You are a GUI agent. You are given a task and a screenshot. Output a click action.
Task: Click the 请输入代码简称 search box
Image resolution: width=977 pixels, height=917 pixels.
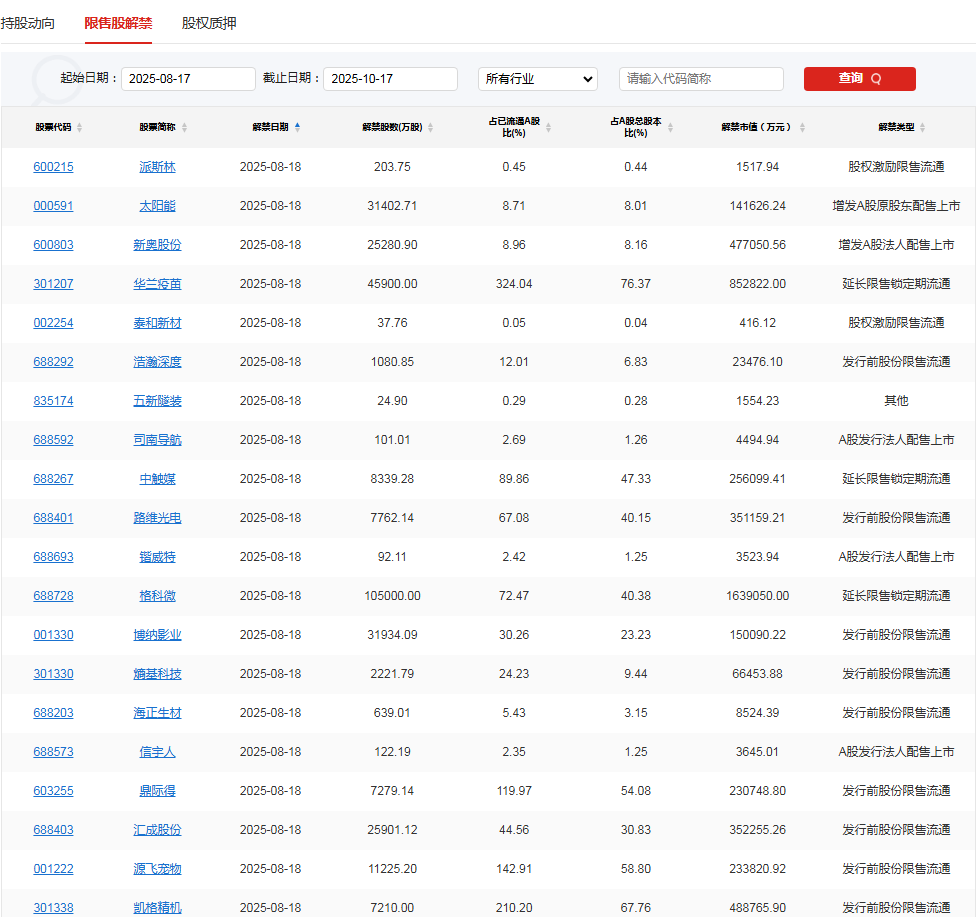click(700, 78)
